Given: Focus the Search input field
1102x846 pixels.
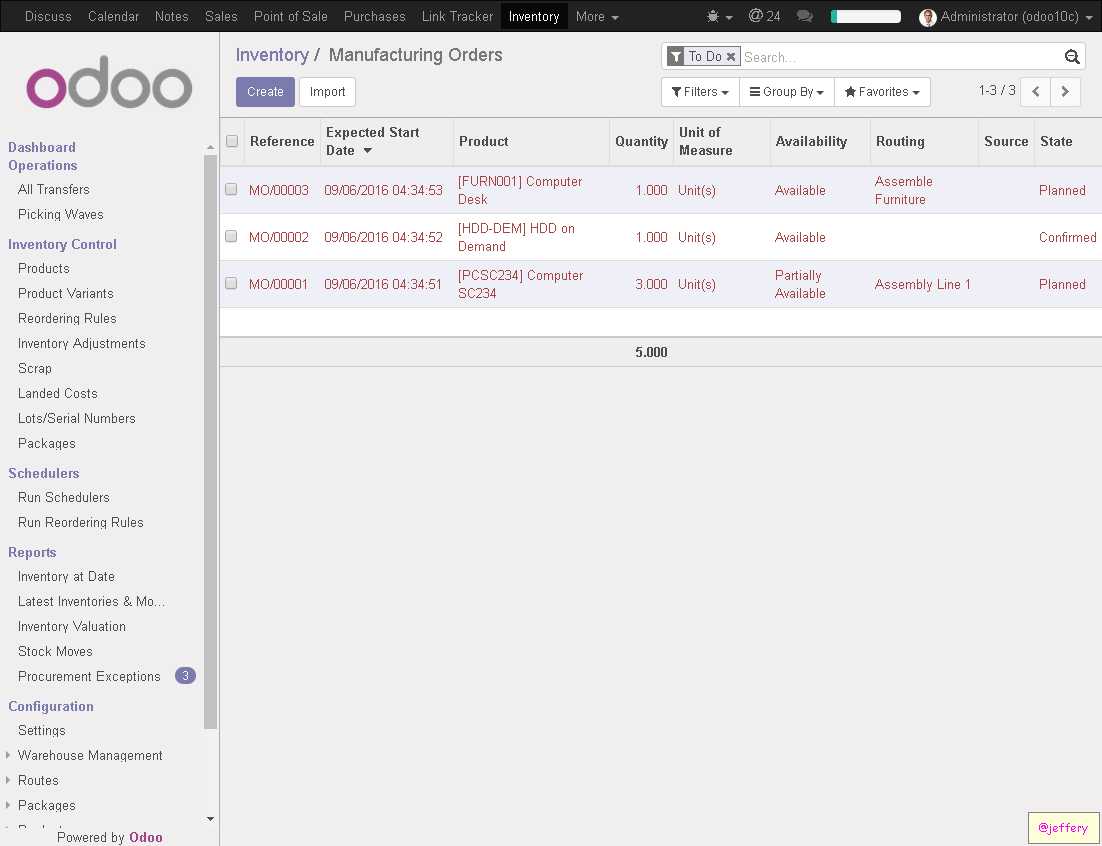Looking at the screenshot, I should tap(902, 57).
